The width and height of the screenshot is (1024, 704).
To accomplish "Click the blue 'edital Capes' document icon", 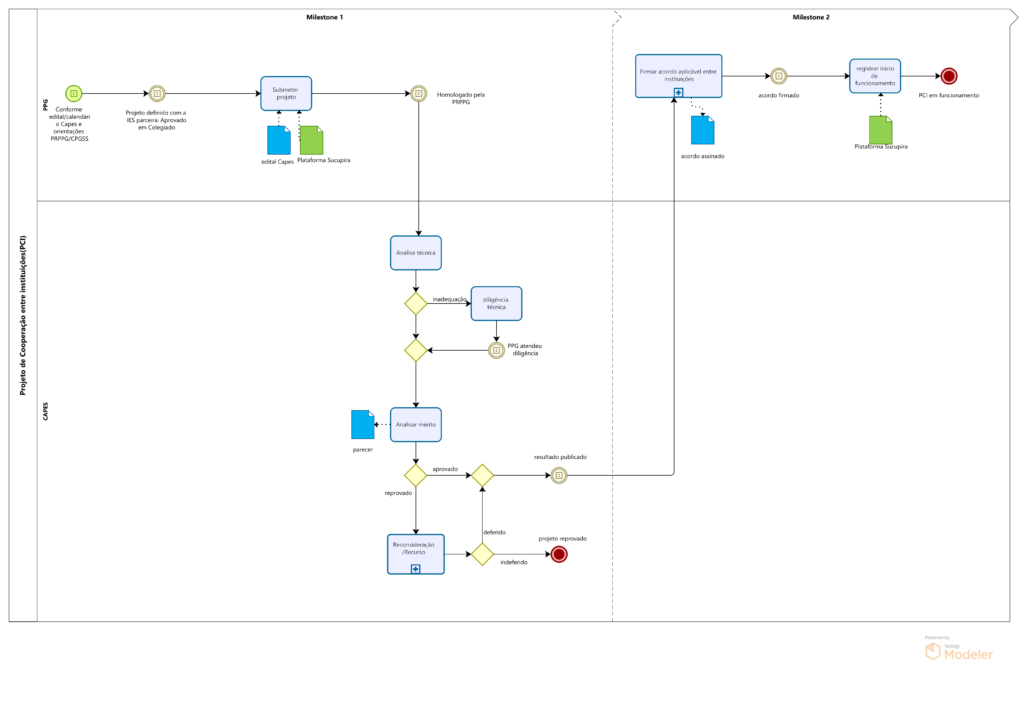I will pos(278,140).
